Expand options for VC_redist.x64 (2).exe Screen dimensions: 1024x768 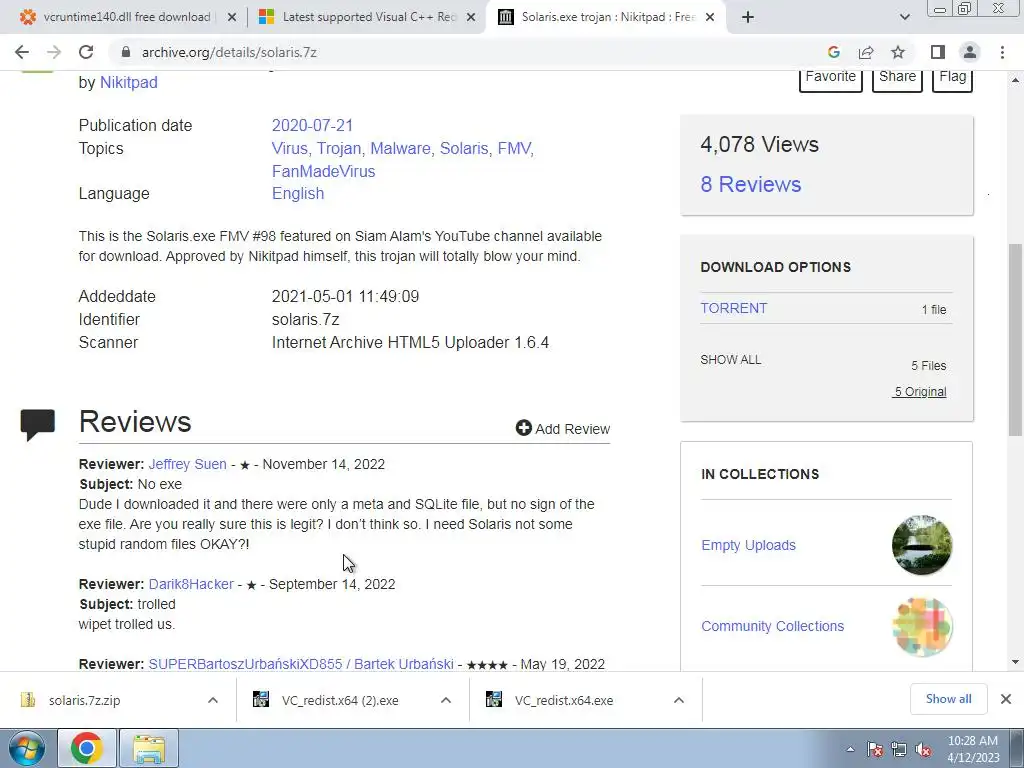click(446, 700)
